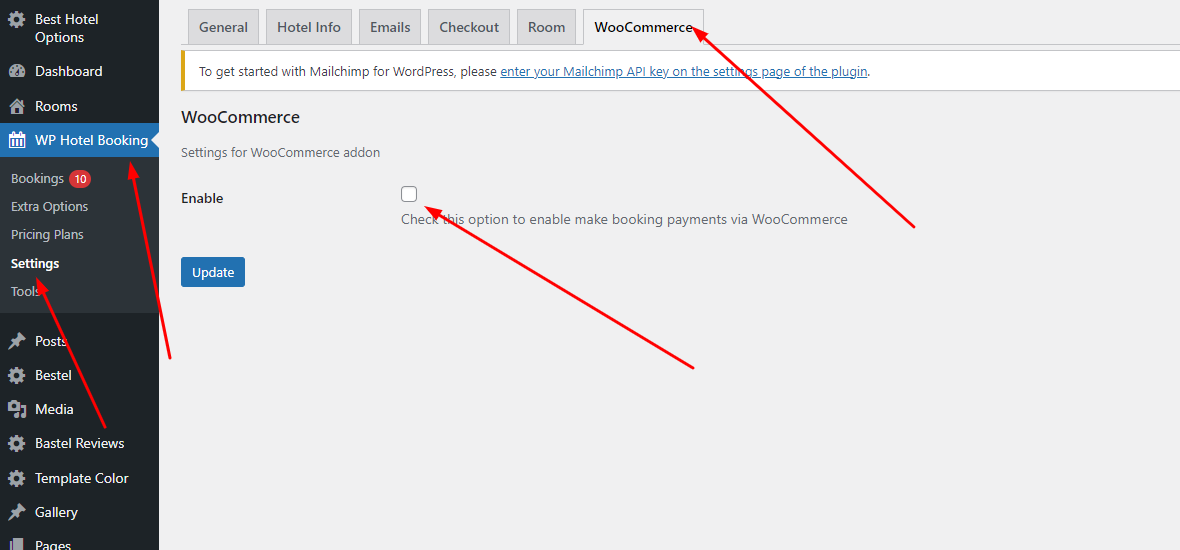Select the WooCommerce tab
The height and width of the screenshot is (550, 1180).
click(643, 27)
